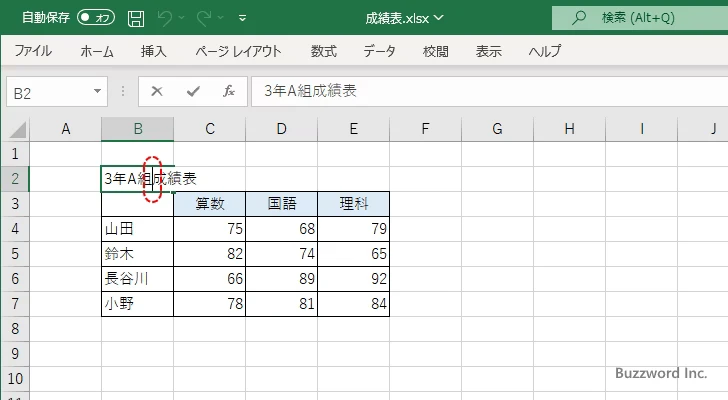This screenshot has height=400, width=728.
Task: Click the cell with value 81
Action: [282, 304]
